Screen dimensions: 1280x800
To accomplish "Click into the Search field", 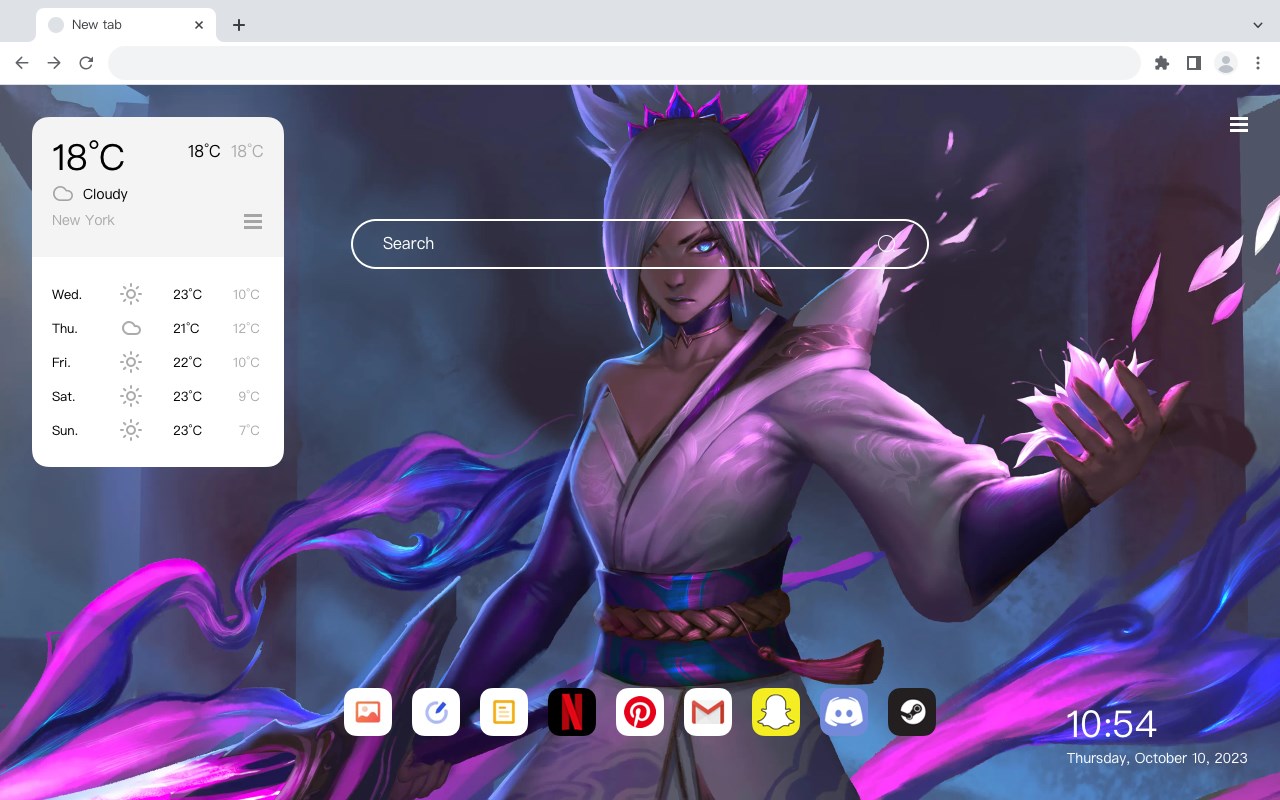I will 640,244.
